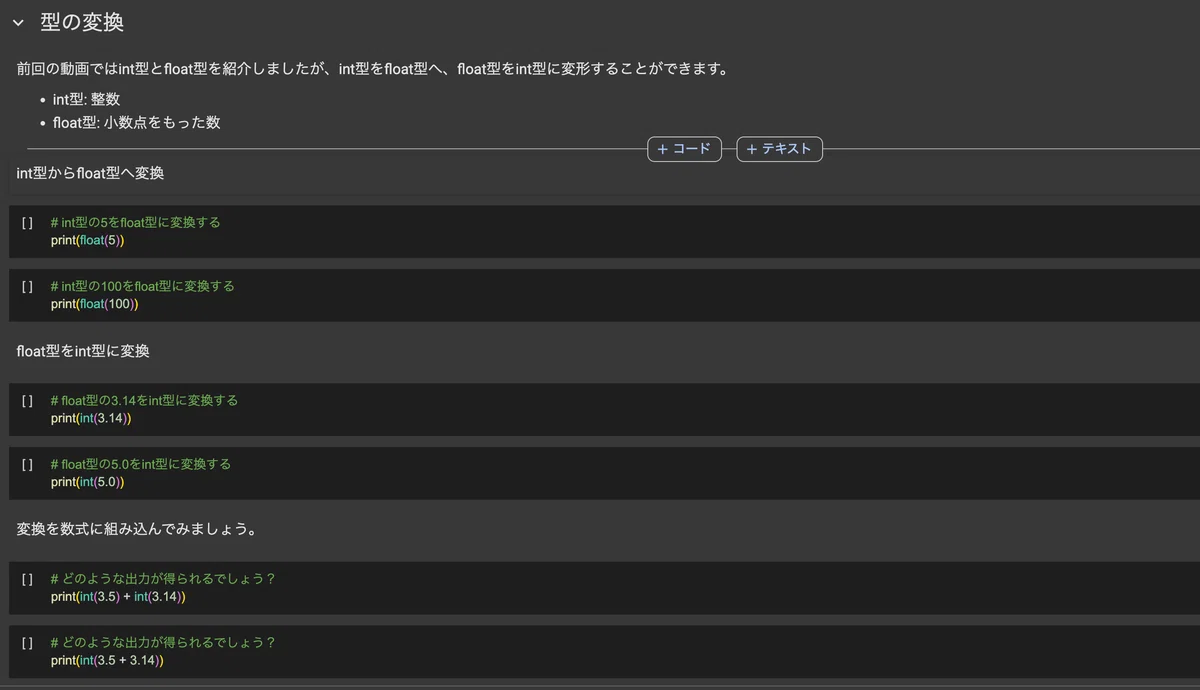
Task: Collapse the 型の変換 section chevron
Action: [17, 23]
